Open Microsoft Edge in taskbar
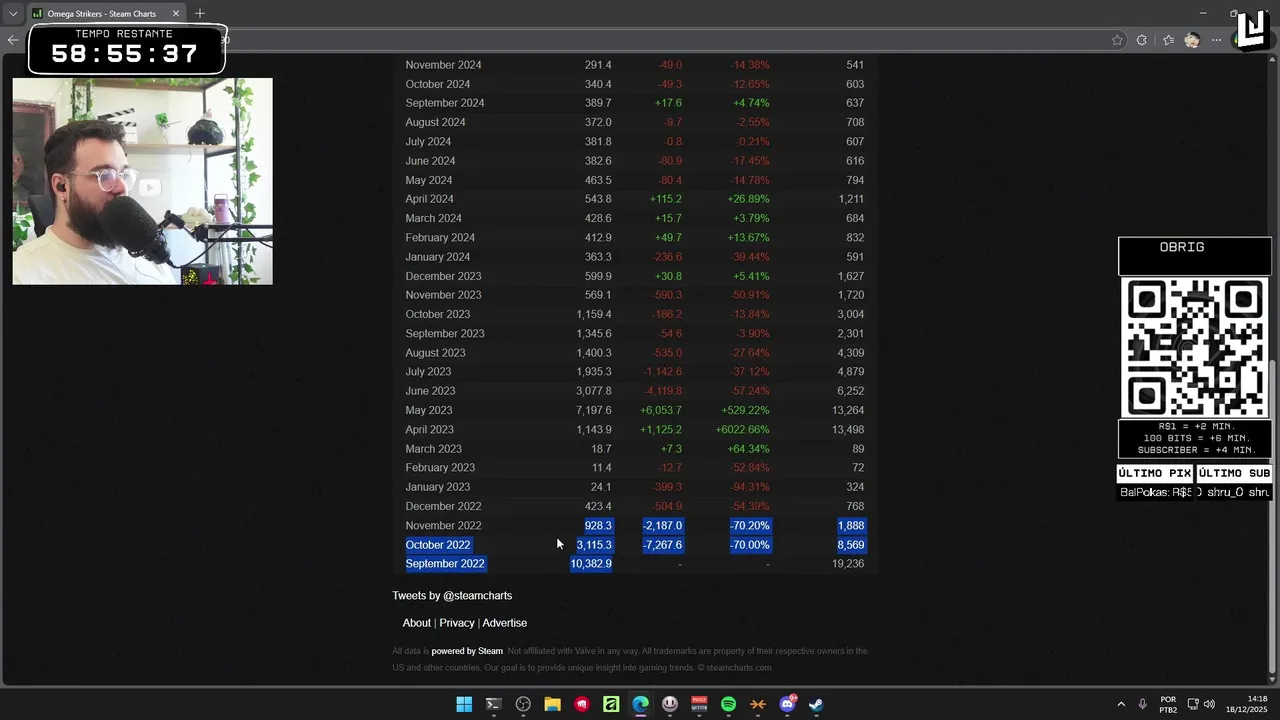This screenshot has width=1280, height=720. click(640, 704)
